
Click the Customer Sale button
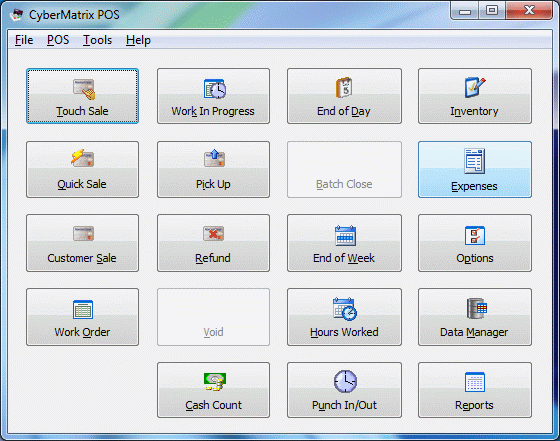pos(82,243)
